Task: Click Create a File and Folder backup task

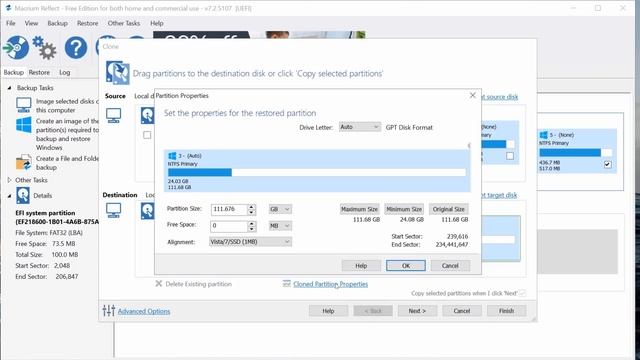Action: [67, 163]
